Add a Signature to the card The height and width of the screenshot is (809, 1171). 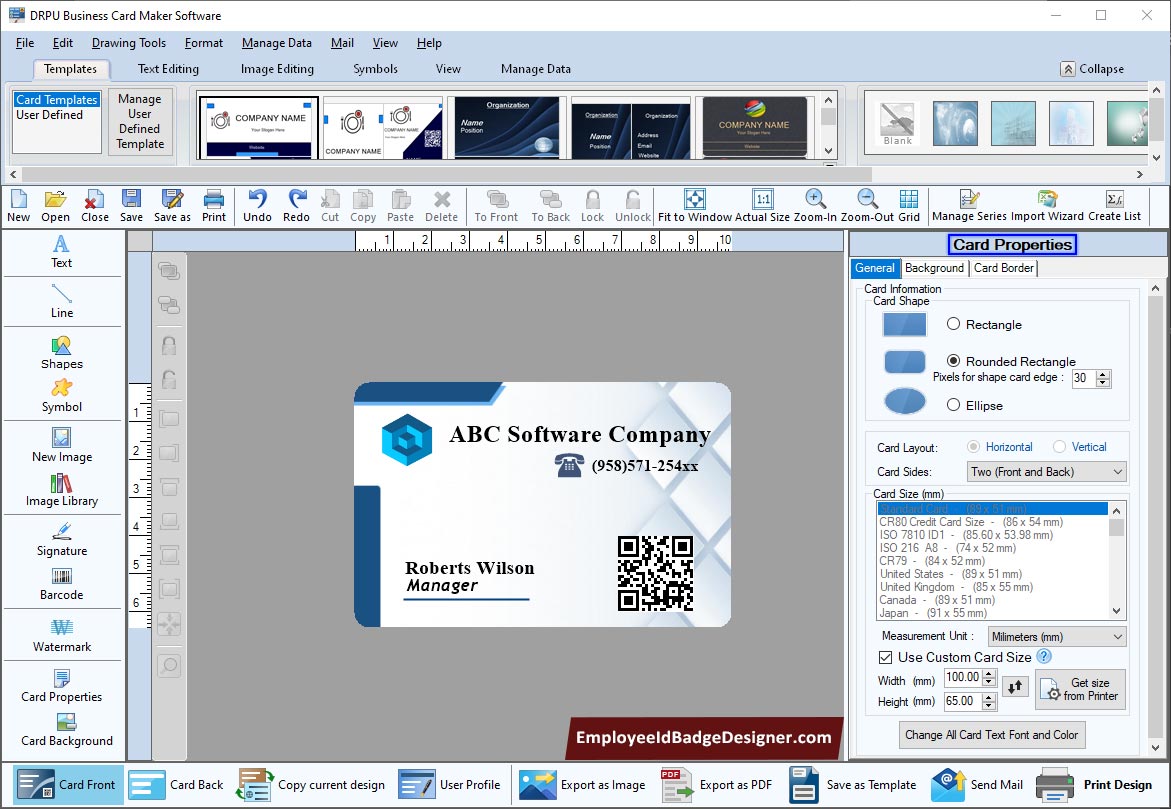[x=61, y=540]
